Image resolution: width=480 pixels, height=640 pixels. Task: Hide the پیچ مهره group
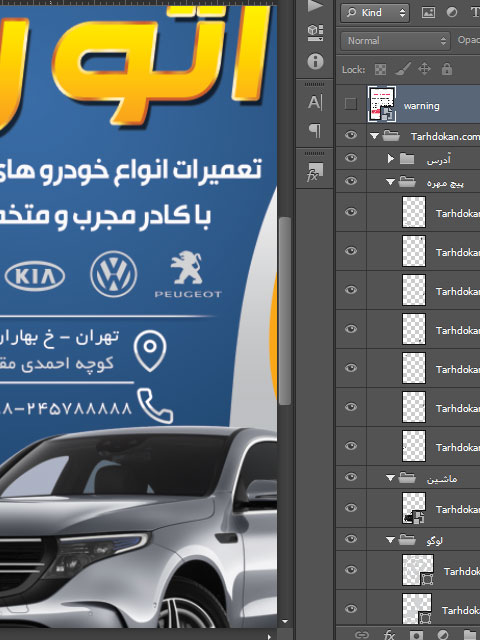(351, 181)
